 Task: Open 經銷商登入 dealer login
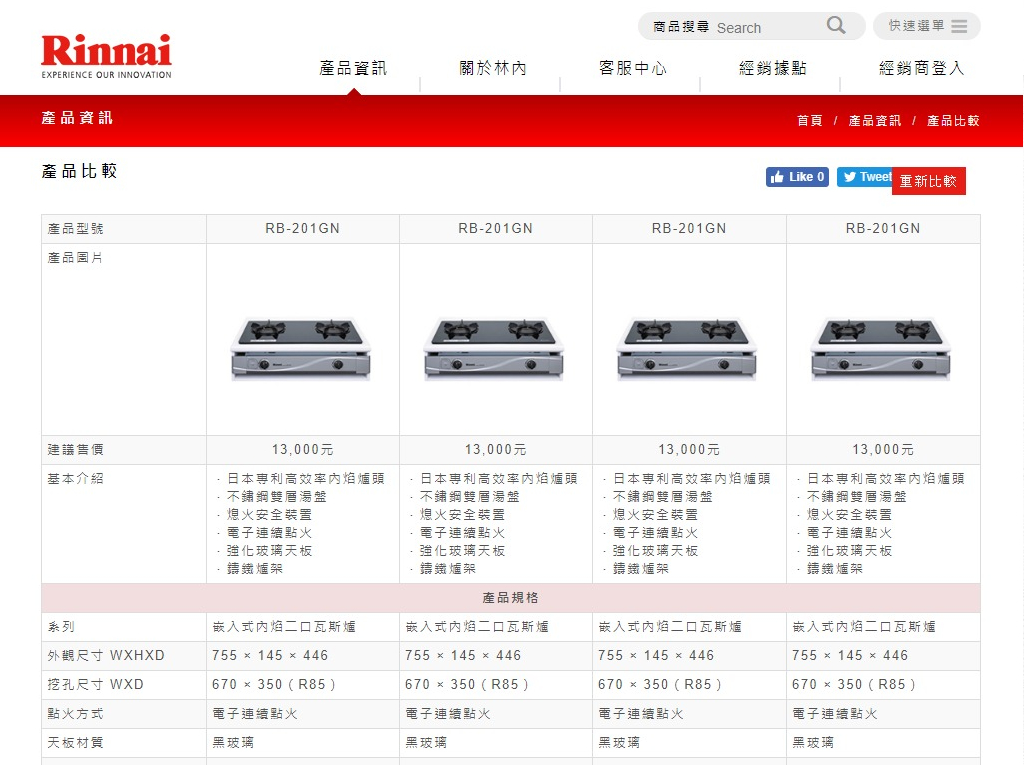tap(921, 68)
